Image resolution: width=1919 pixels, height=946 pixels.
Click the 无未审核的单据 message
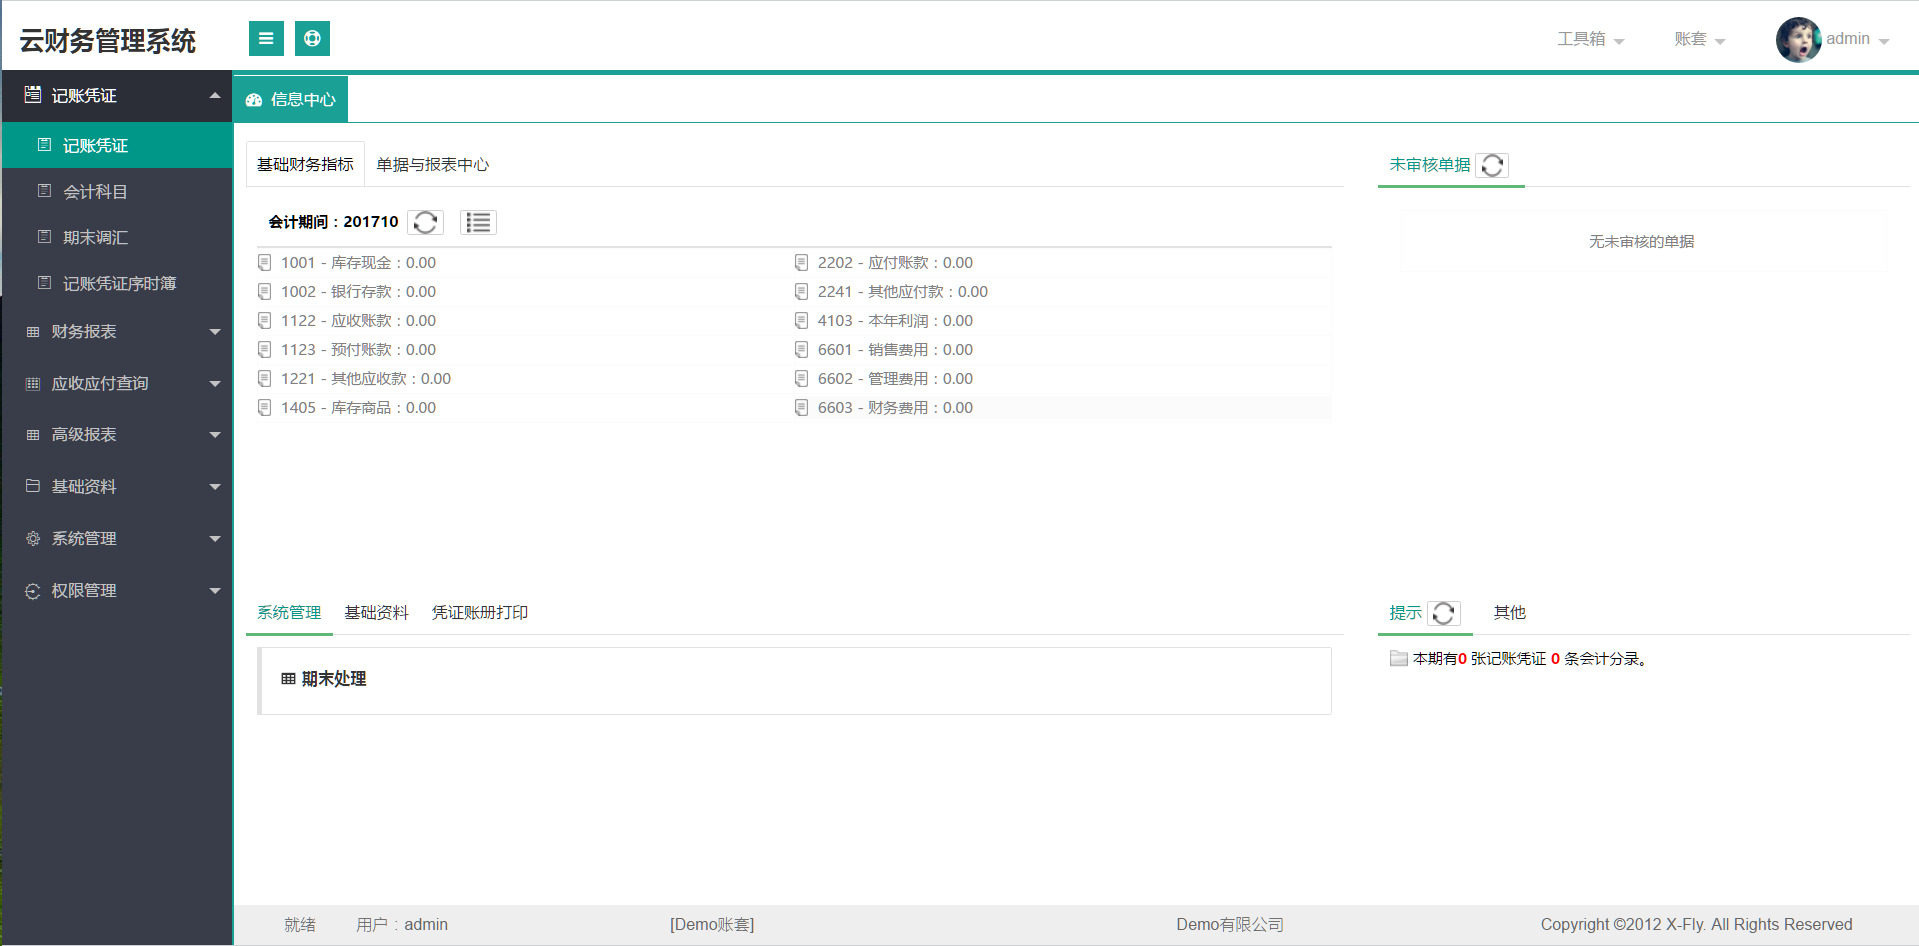(x=1641, y=242)
